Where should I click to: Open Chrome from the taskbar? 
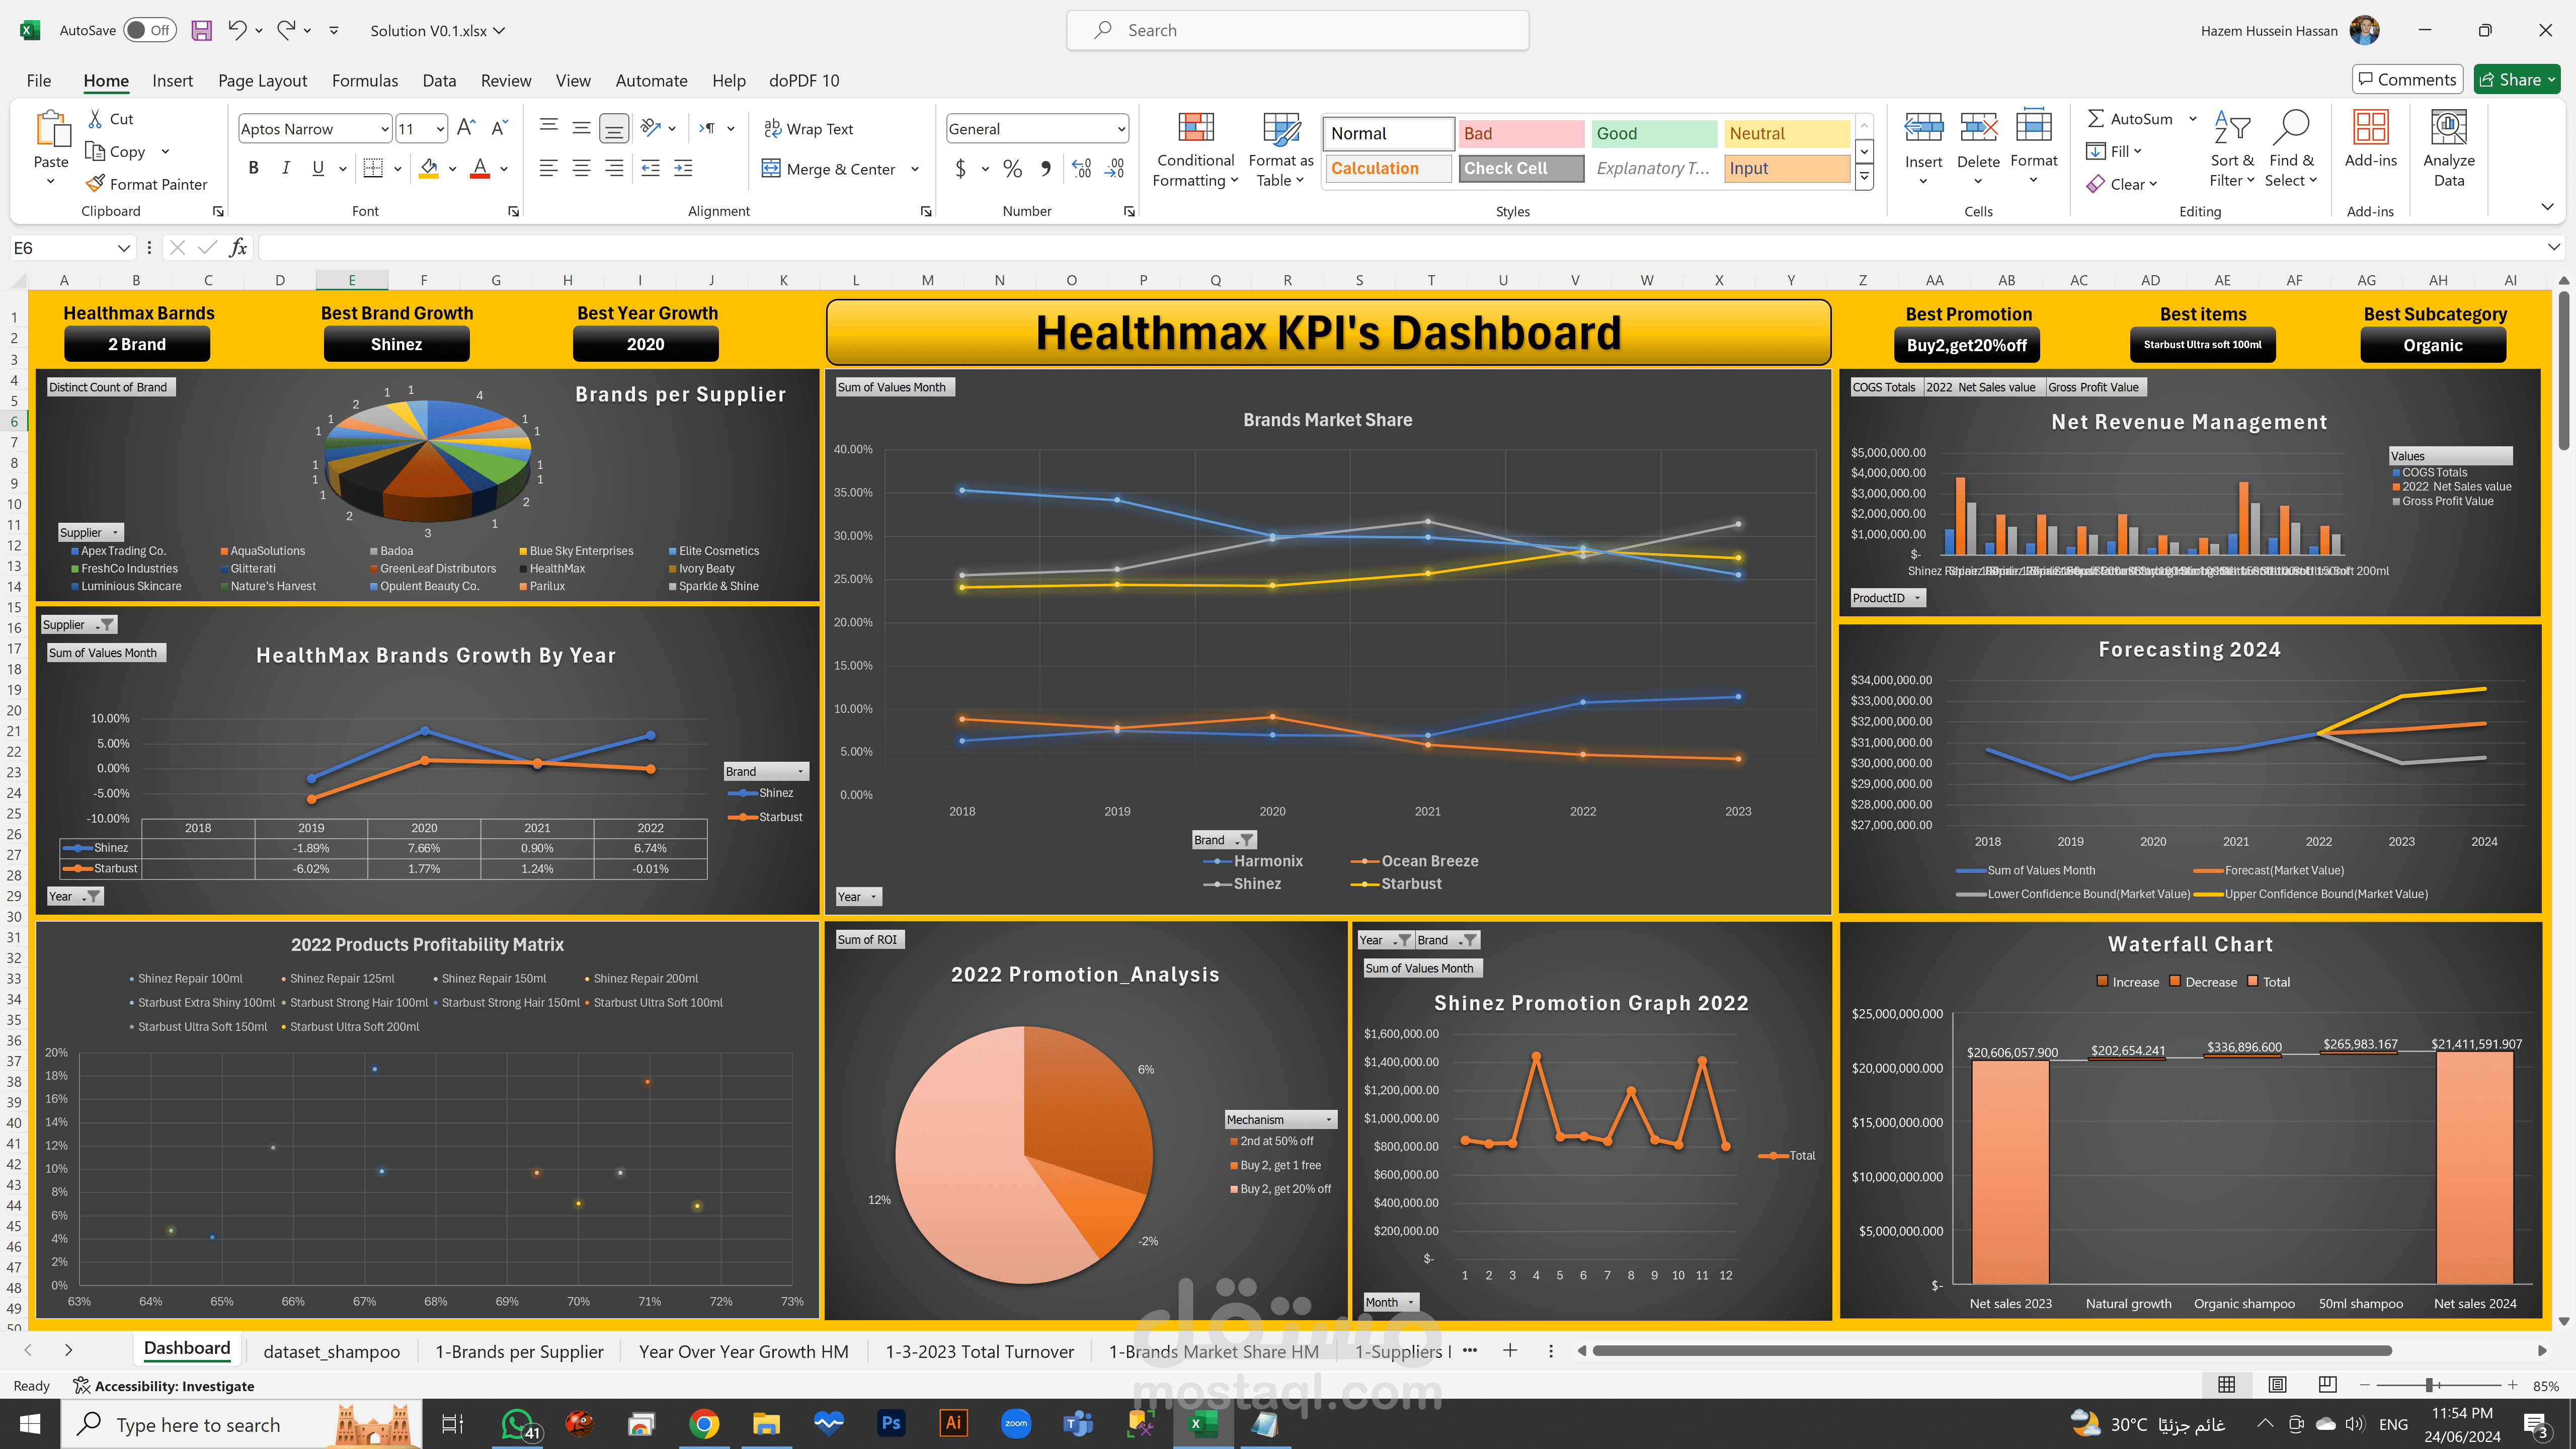pyautogui.click(x=704, y=1423)
